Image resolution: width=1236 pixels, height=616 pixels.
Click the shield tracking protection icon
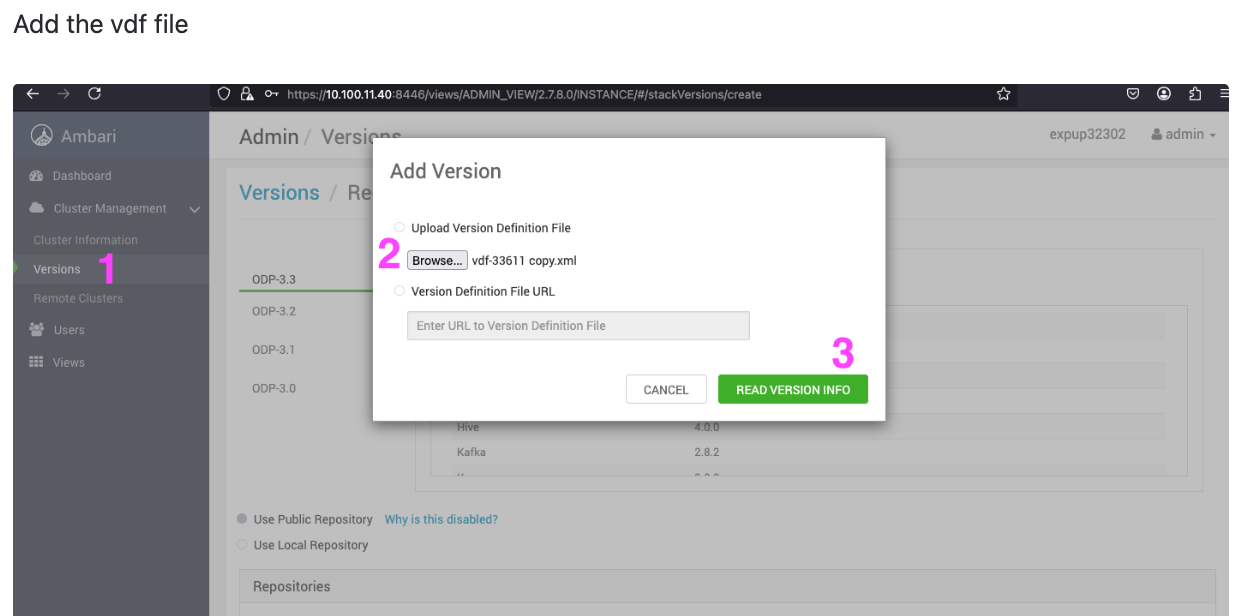(225, 94)
